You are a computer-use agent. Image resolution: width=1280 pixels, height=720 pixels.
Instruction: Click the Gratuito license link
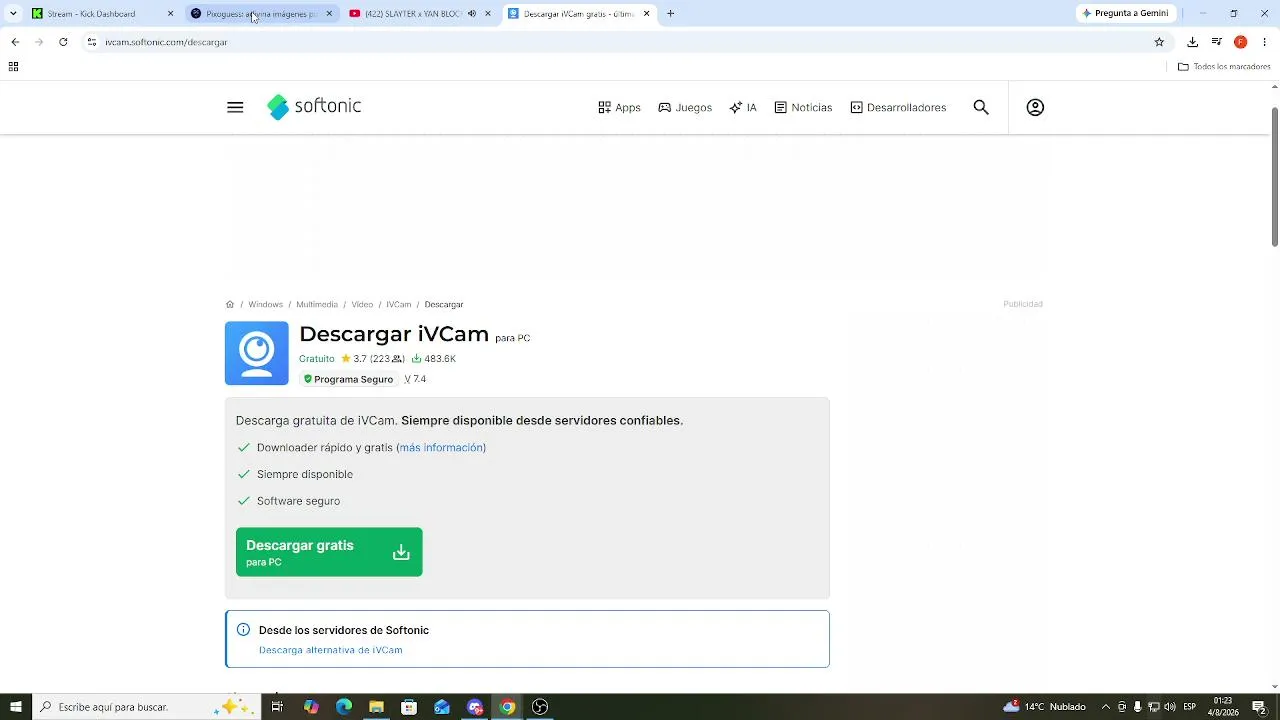click(317, 359)
